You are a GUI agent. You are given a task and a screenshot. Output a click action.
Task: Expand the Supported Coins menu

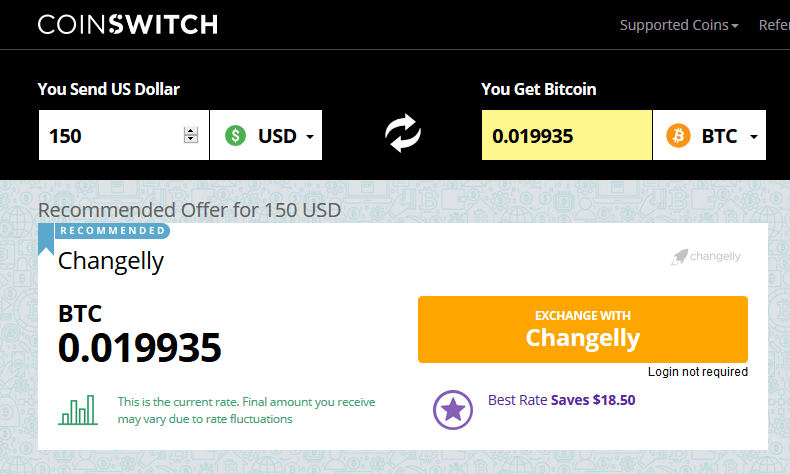(679, 25)
